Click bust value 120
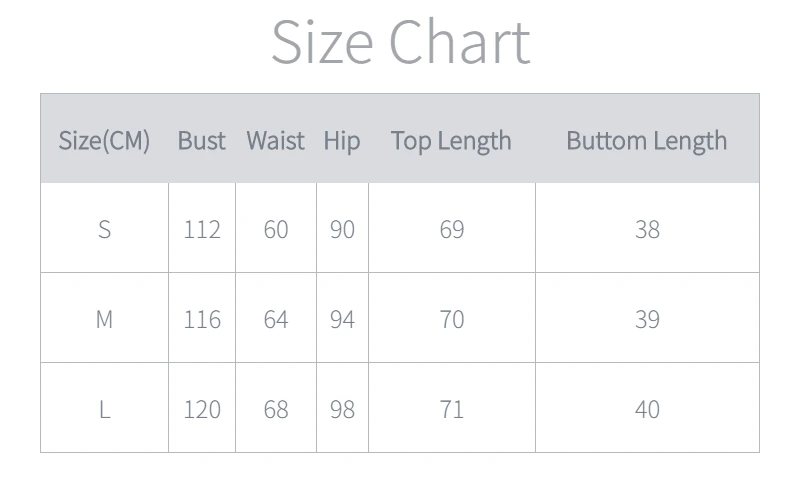This screenshot has height=500, width=800. coord(201,409)
